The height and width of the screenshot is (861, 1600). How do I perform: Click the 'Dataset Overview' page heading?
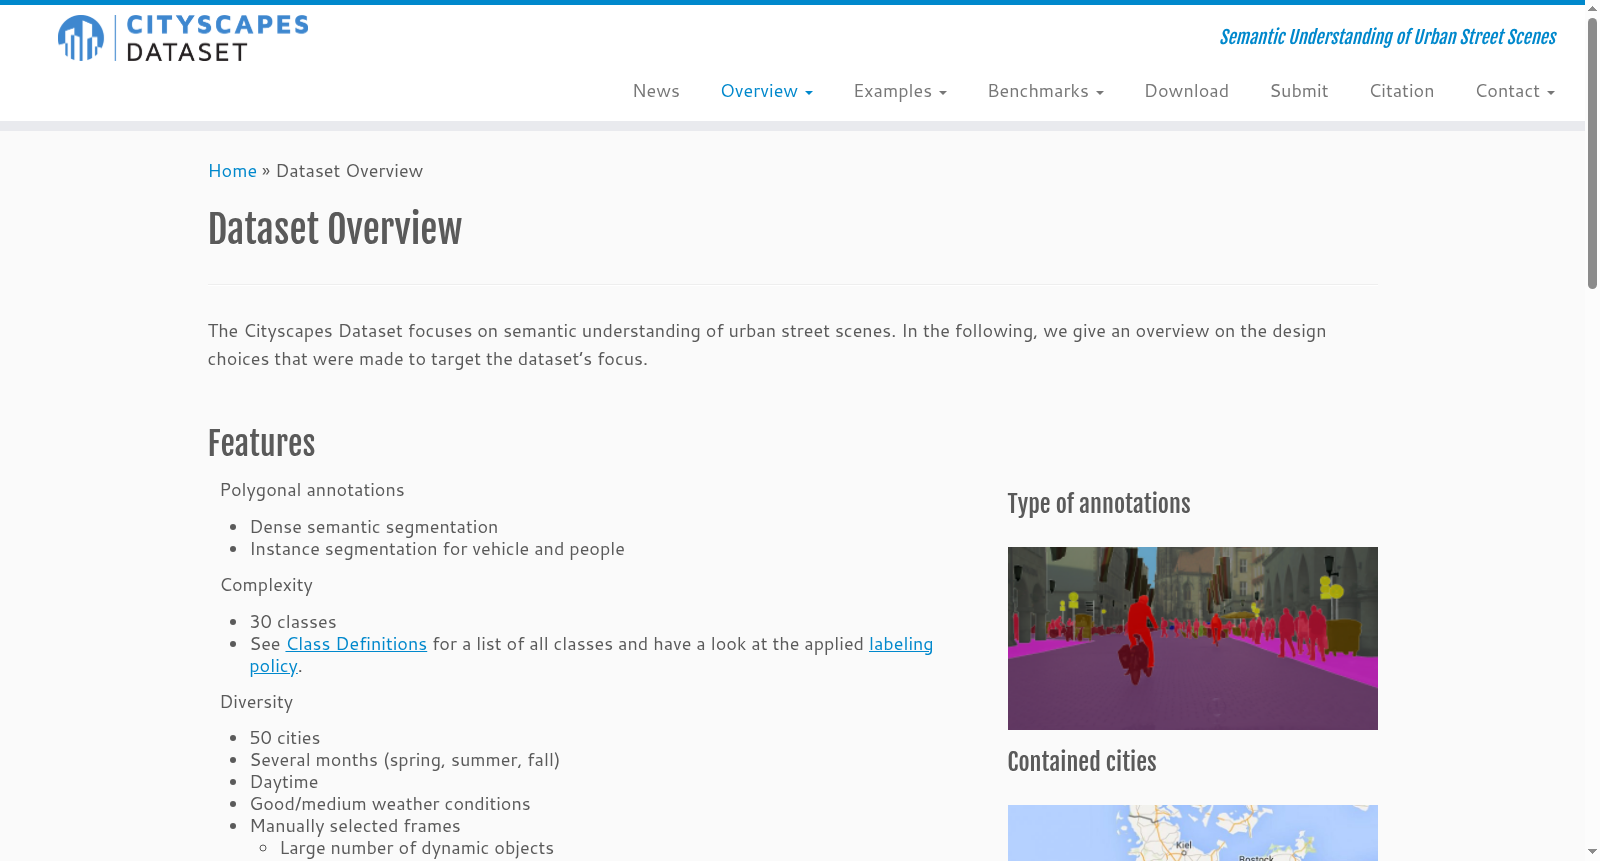coord(335,229)
